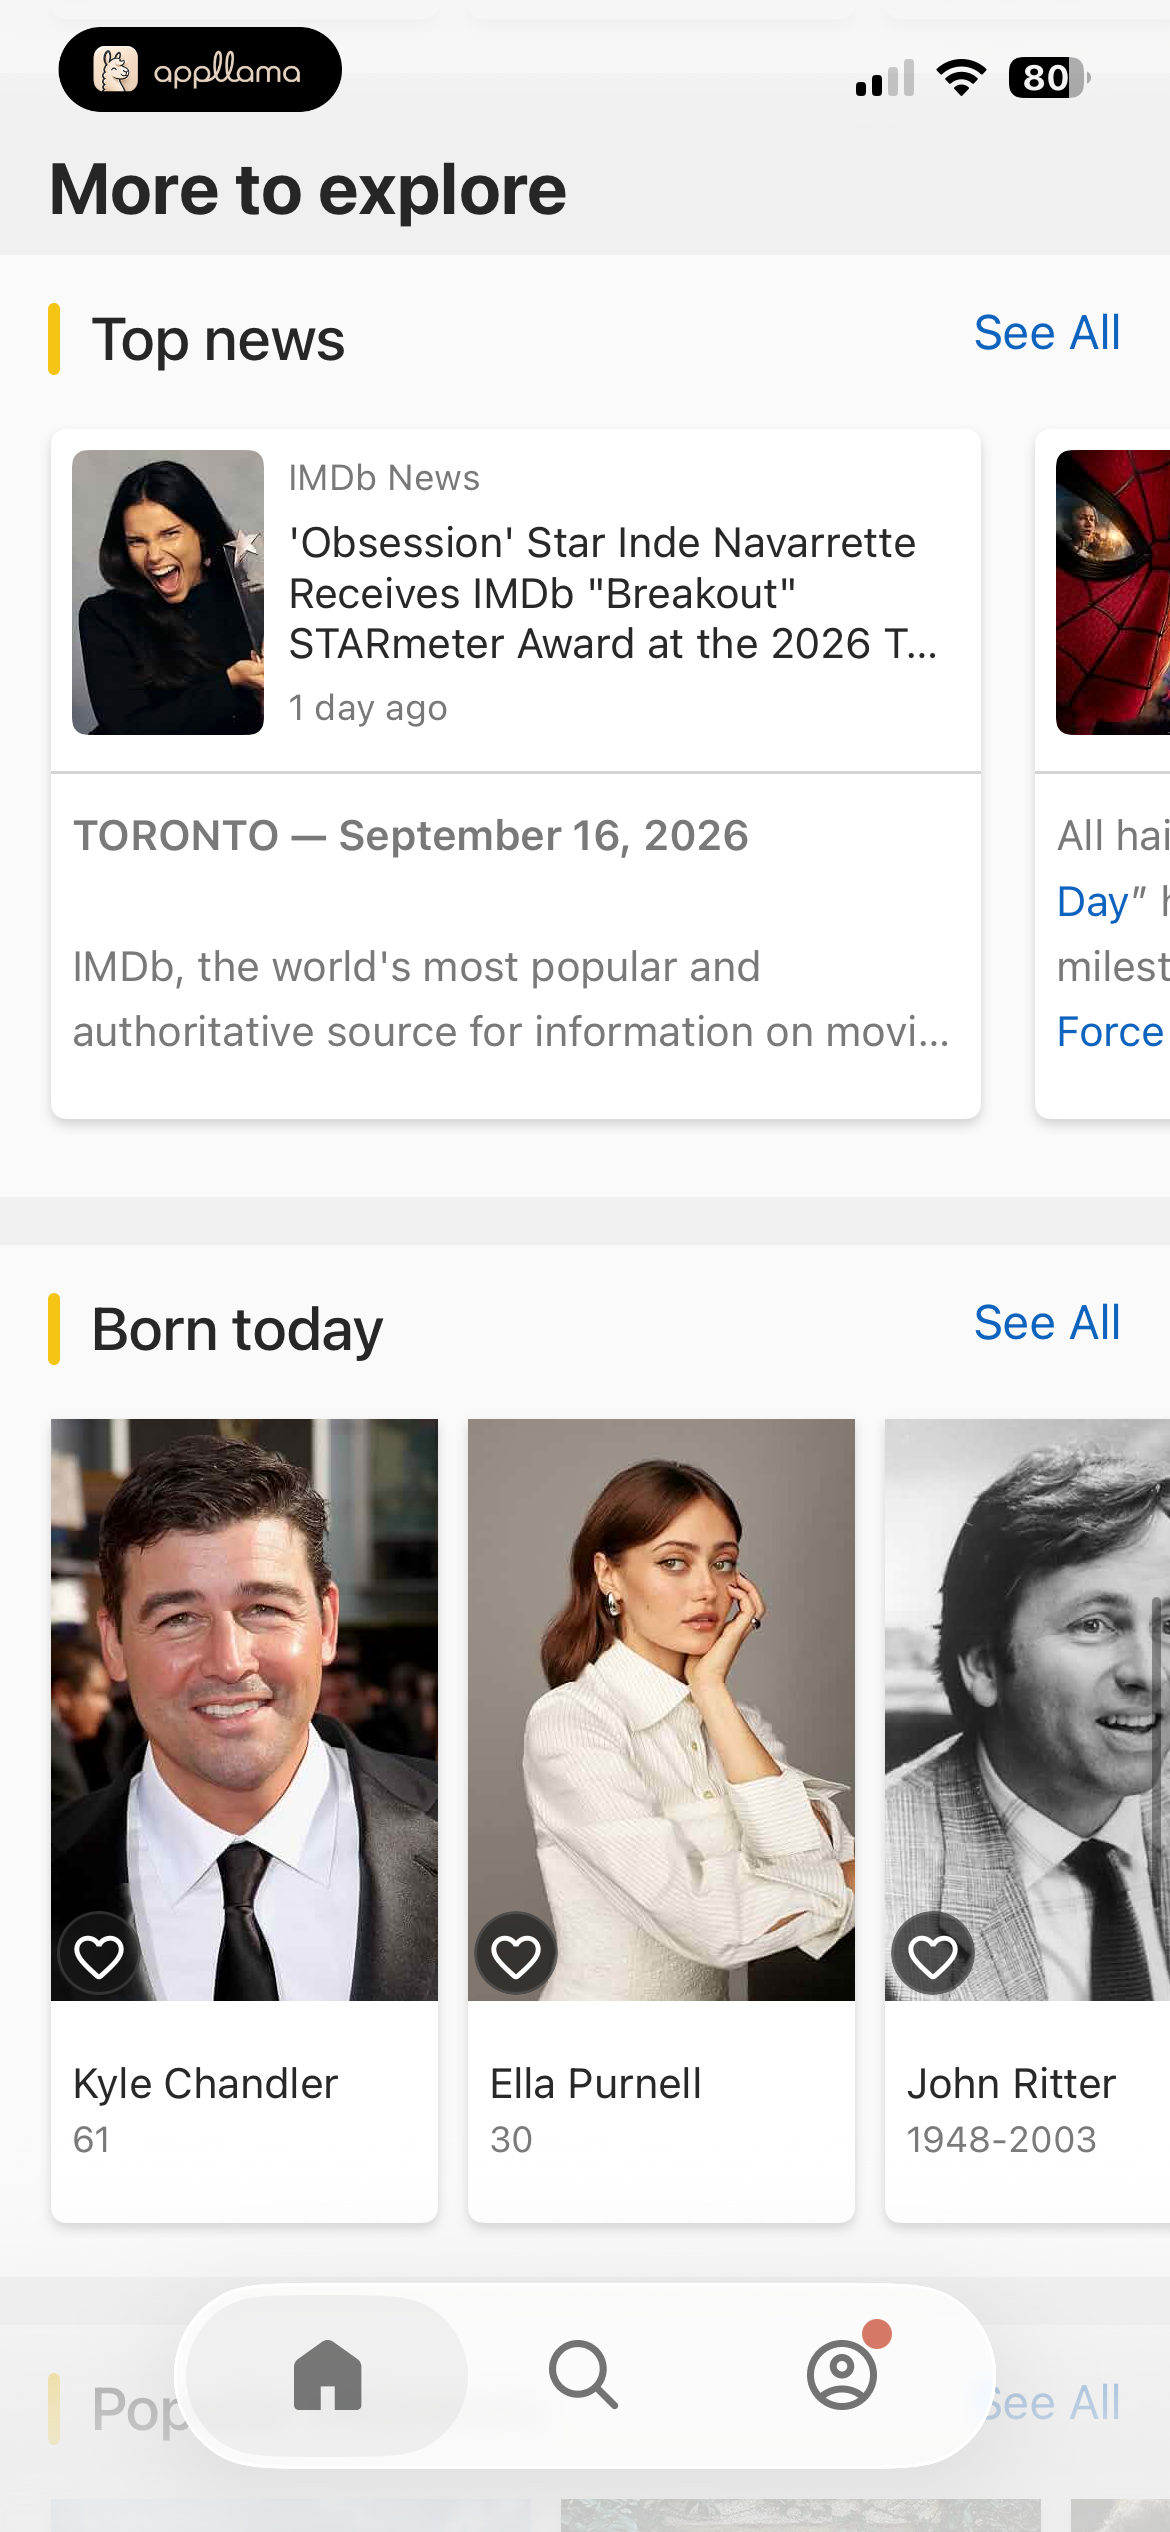Open the profile tab with notification dot
The width and height of the screenshot is (1170, 2532).
pyautogui.click(x=843, y=2374)
